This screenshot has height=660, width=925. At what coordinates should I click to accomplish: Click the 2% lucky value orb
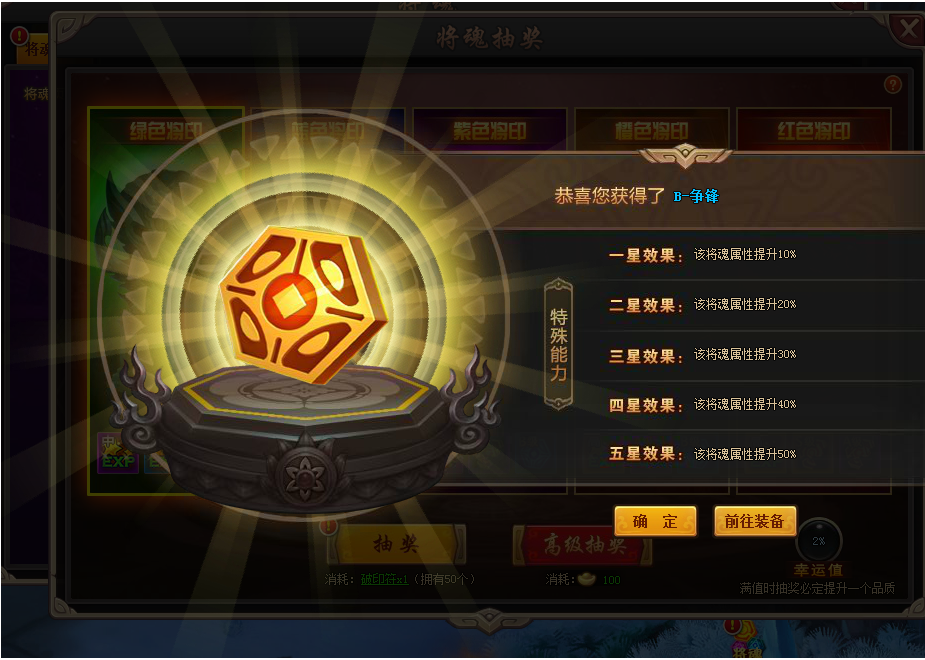click(818, 541)
